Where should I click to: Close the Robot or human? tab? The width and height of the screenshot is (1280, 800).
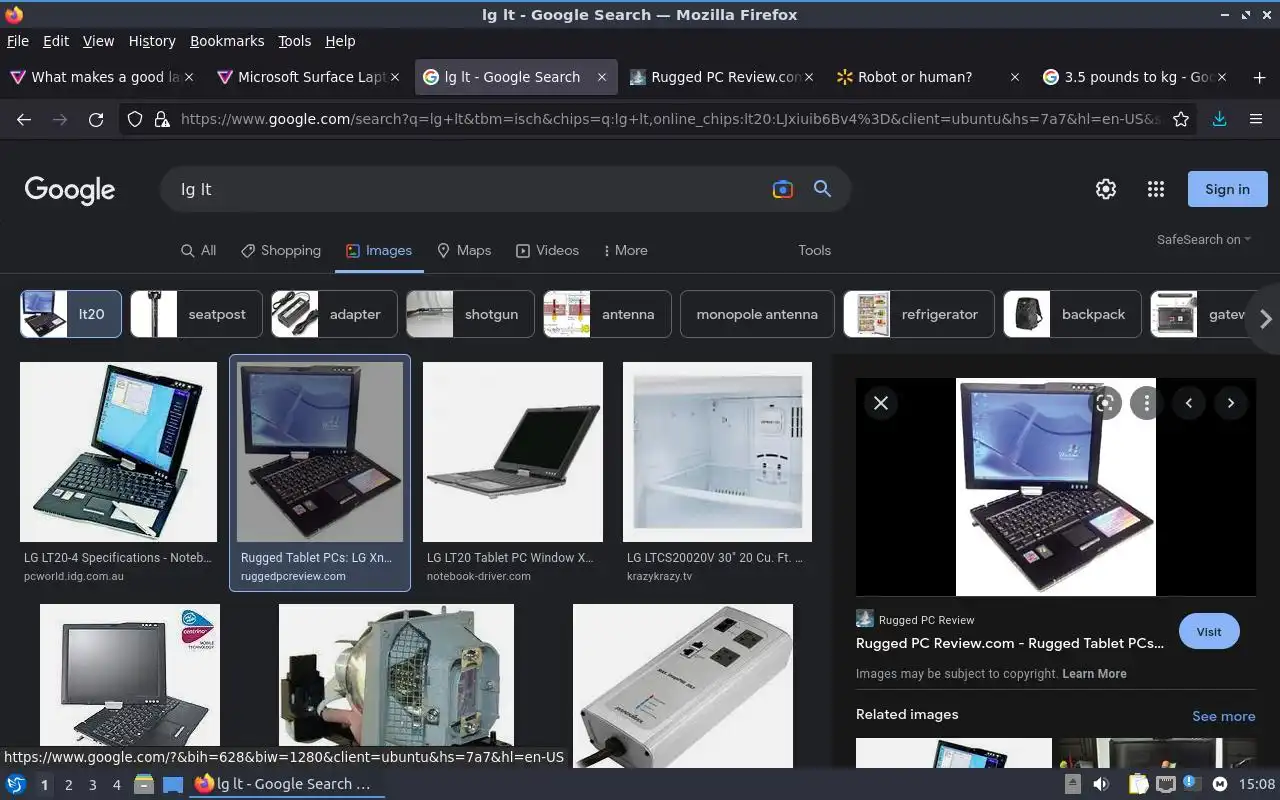tap(1015, 77)
